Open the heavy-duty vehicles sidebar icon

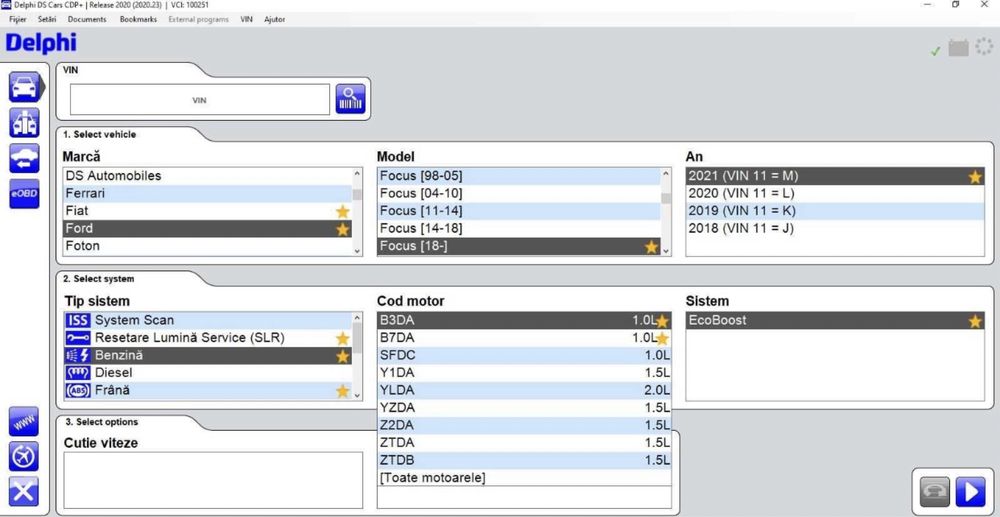click(24, 122)
